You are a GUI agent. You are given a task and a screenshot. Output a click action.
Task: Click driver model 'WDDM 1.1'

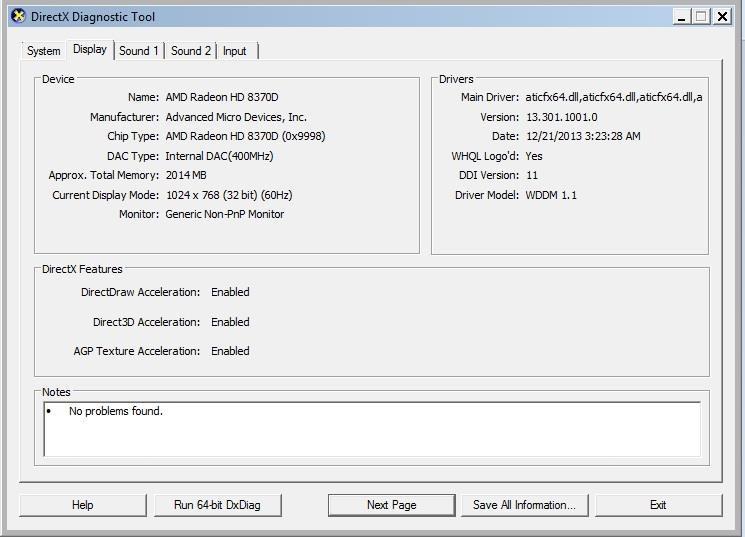tap(551, 195)
